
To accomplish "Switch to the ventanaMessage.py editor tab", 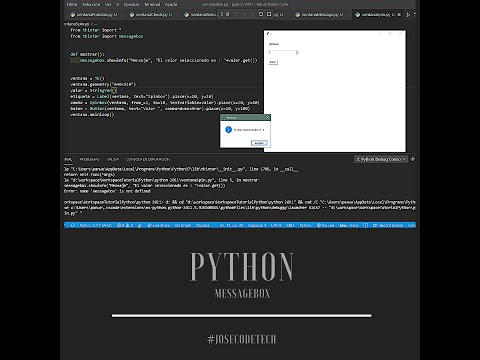I will (x=319, y=15).
